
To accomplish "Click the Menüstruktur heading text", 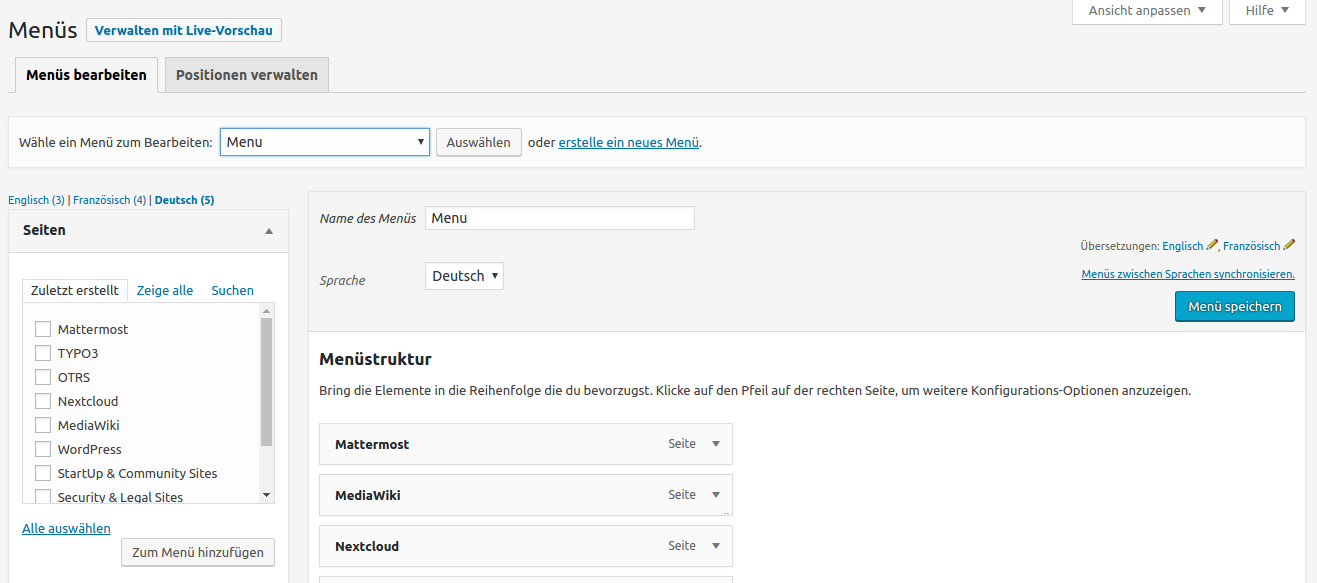I will (375, 359).
